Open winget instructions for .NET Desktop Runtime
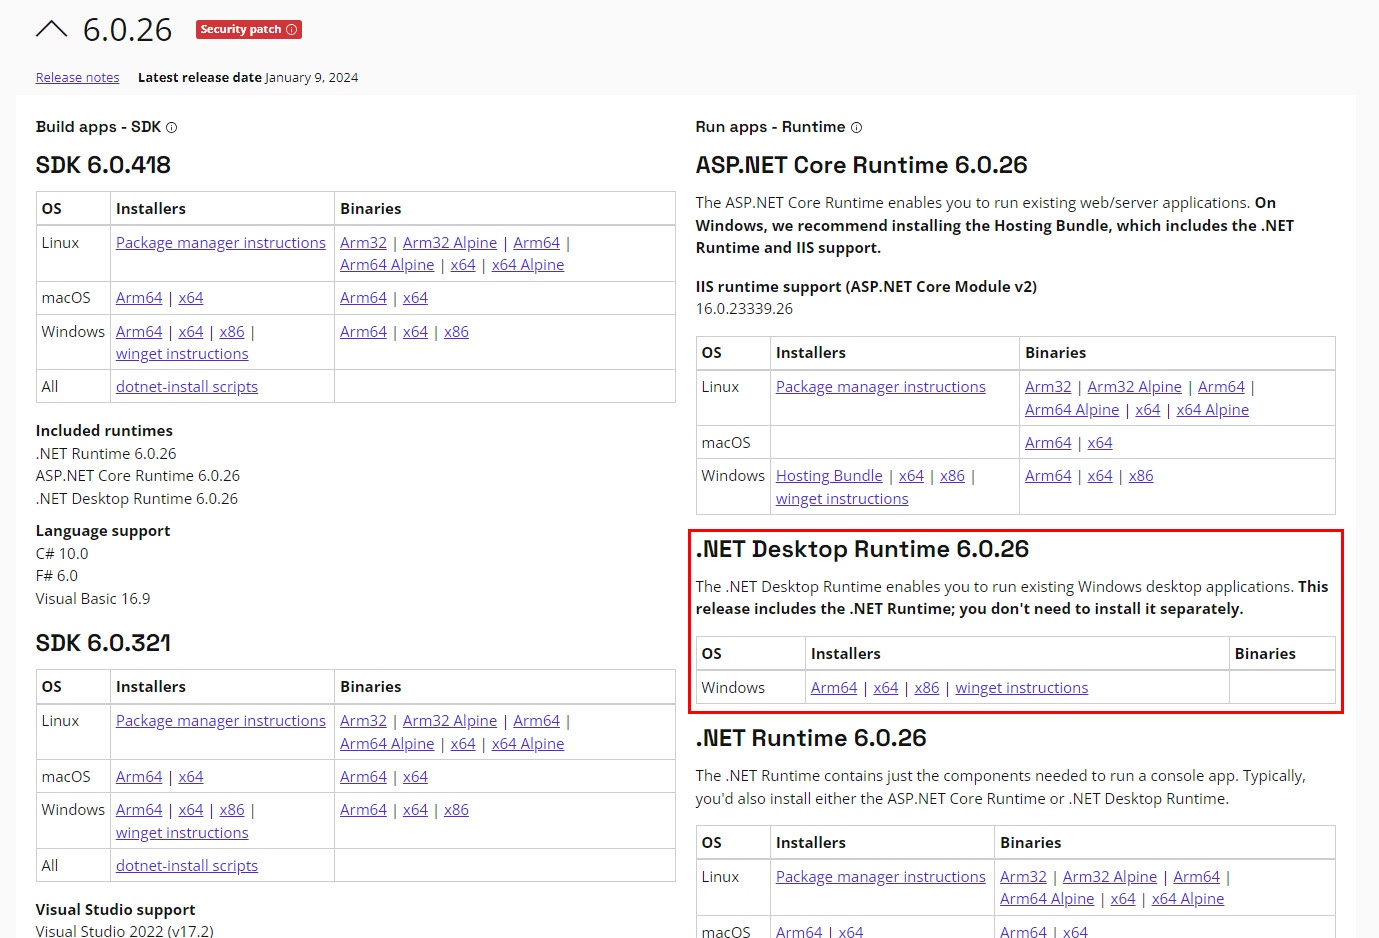The width and height of the screenshot is (1379, 938). click(x=1021, y=688)
